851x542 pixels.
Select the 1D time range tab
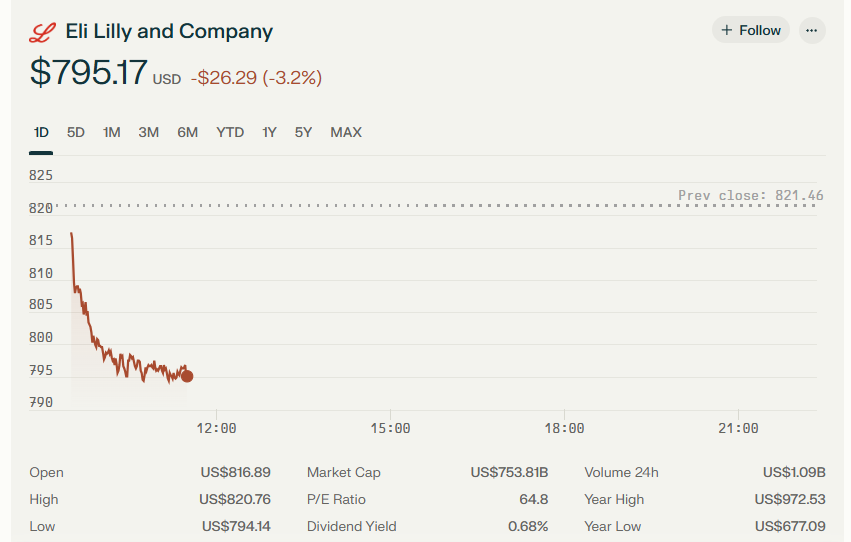pyautogui.click(x=41, y=132)
